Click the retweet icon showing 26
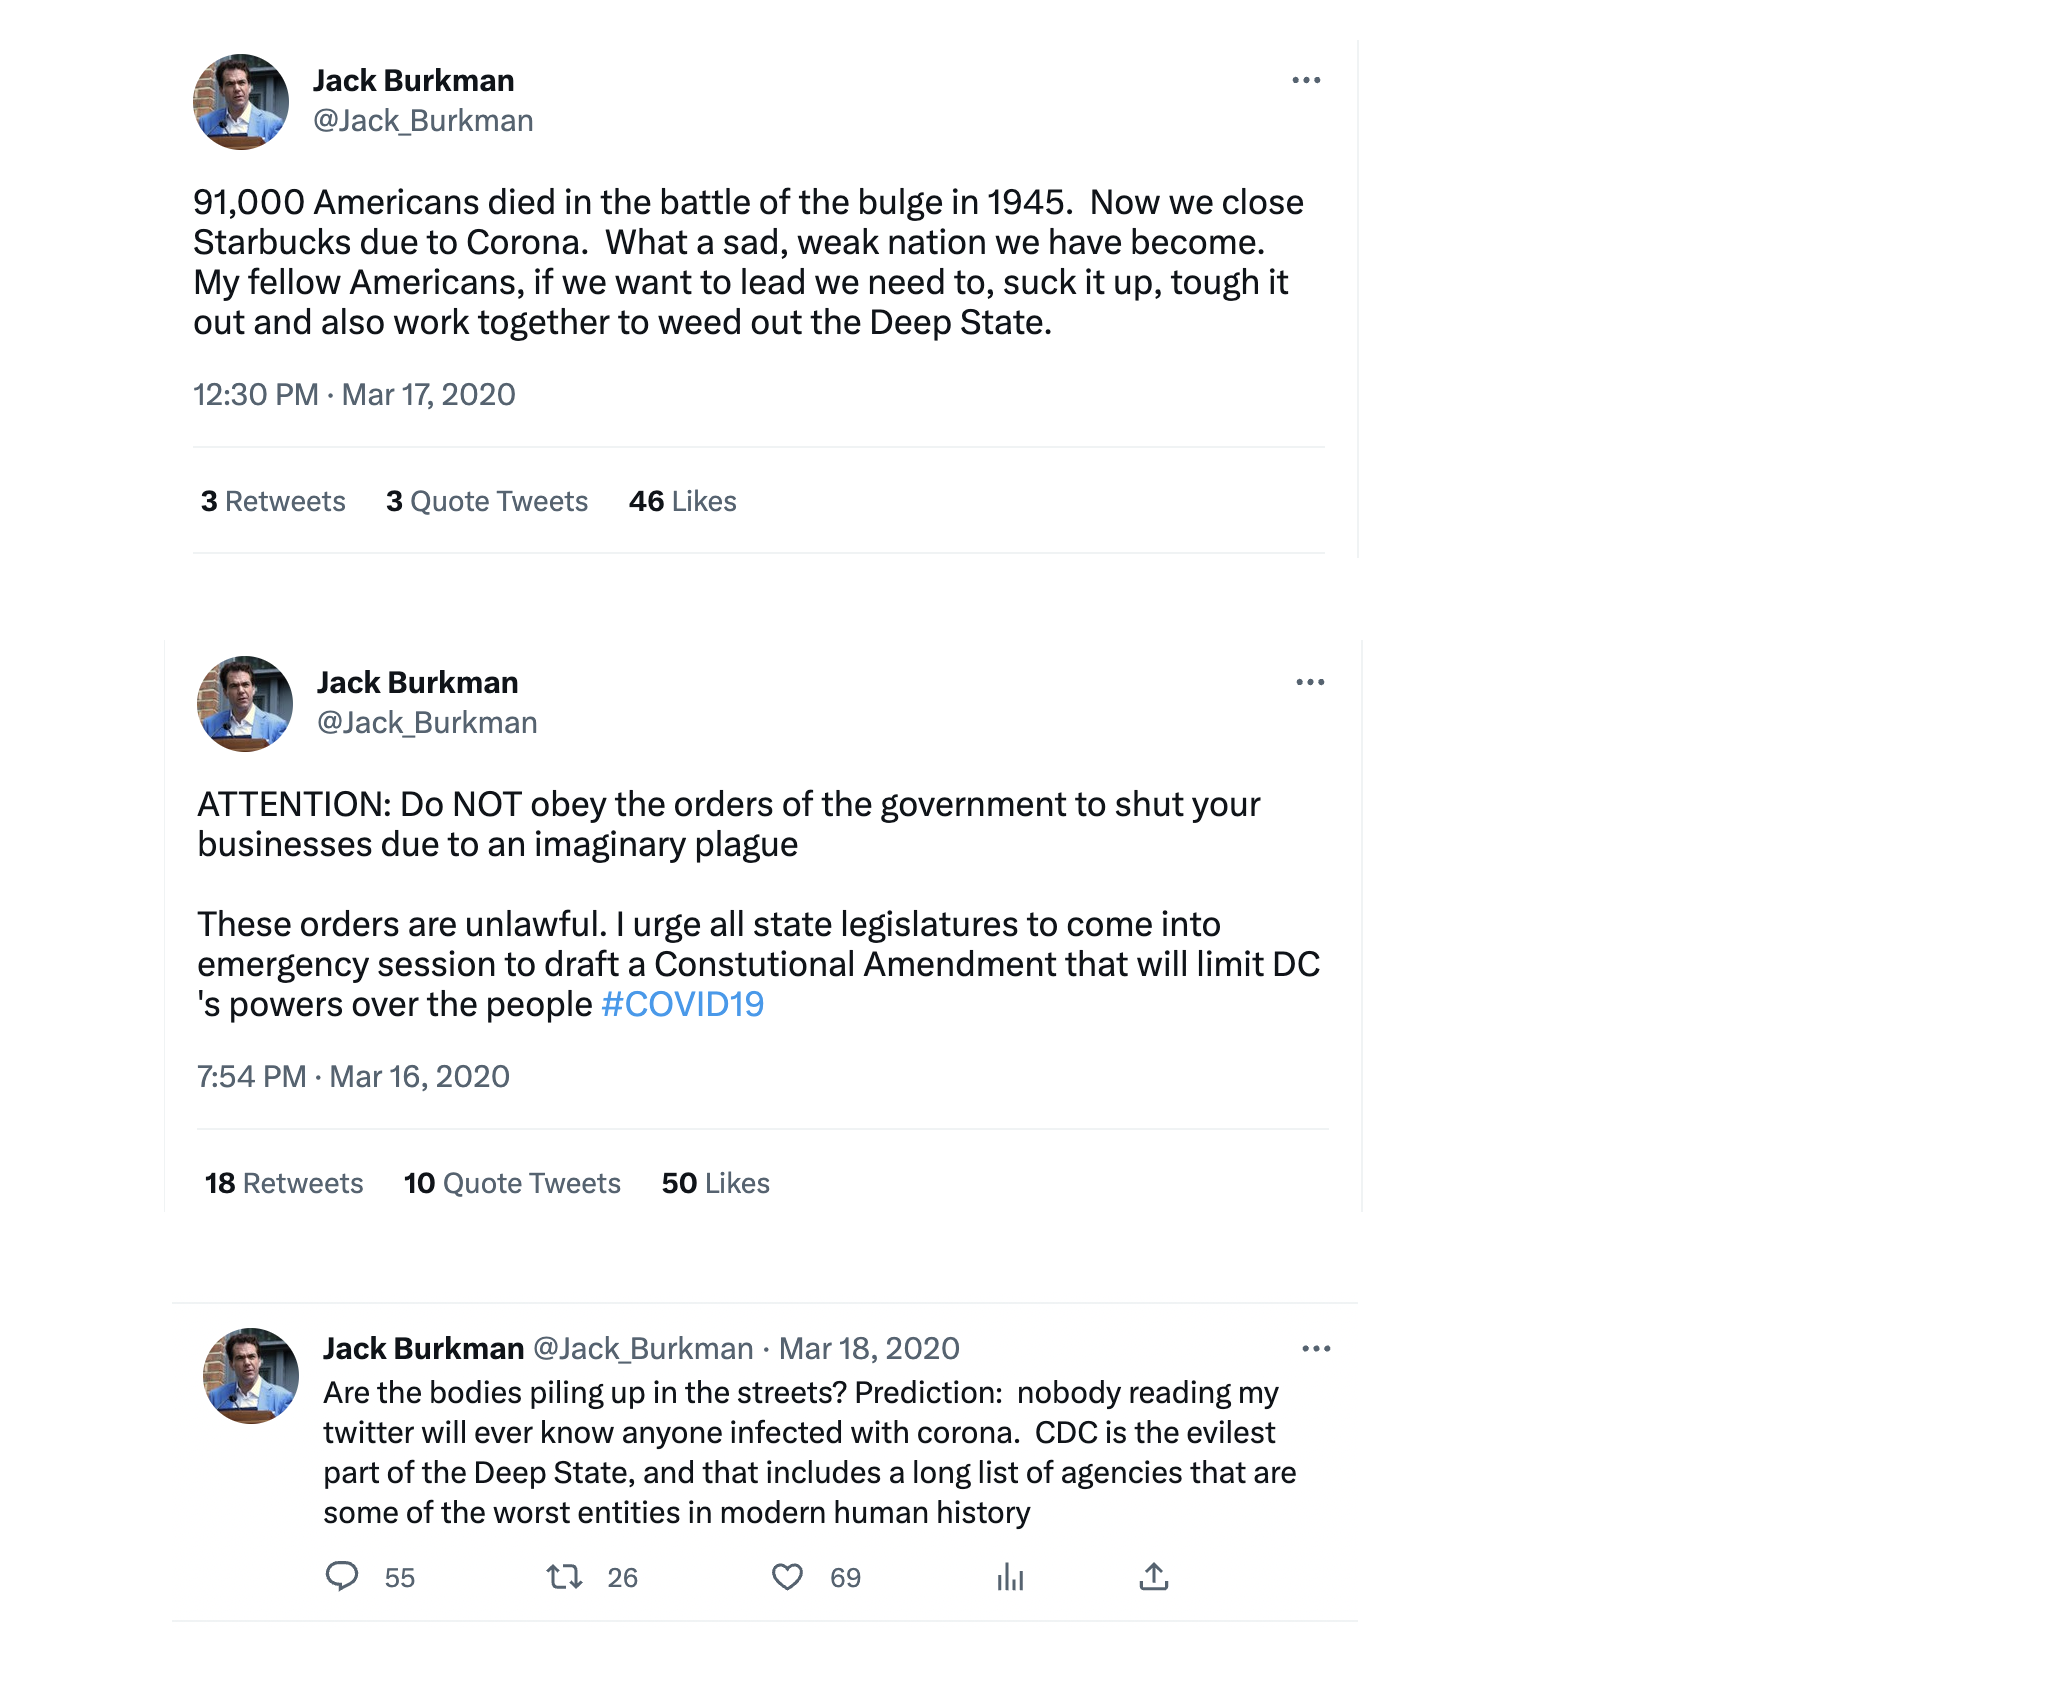The image size is (2058, 1708). tap(565, 1577)
